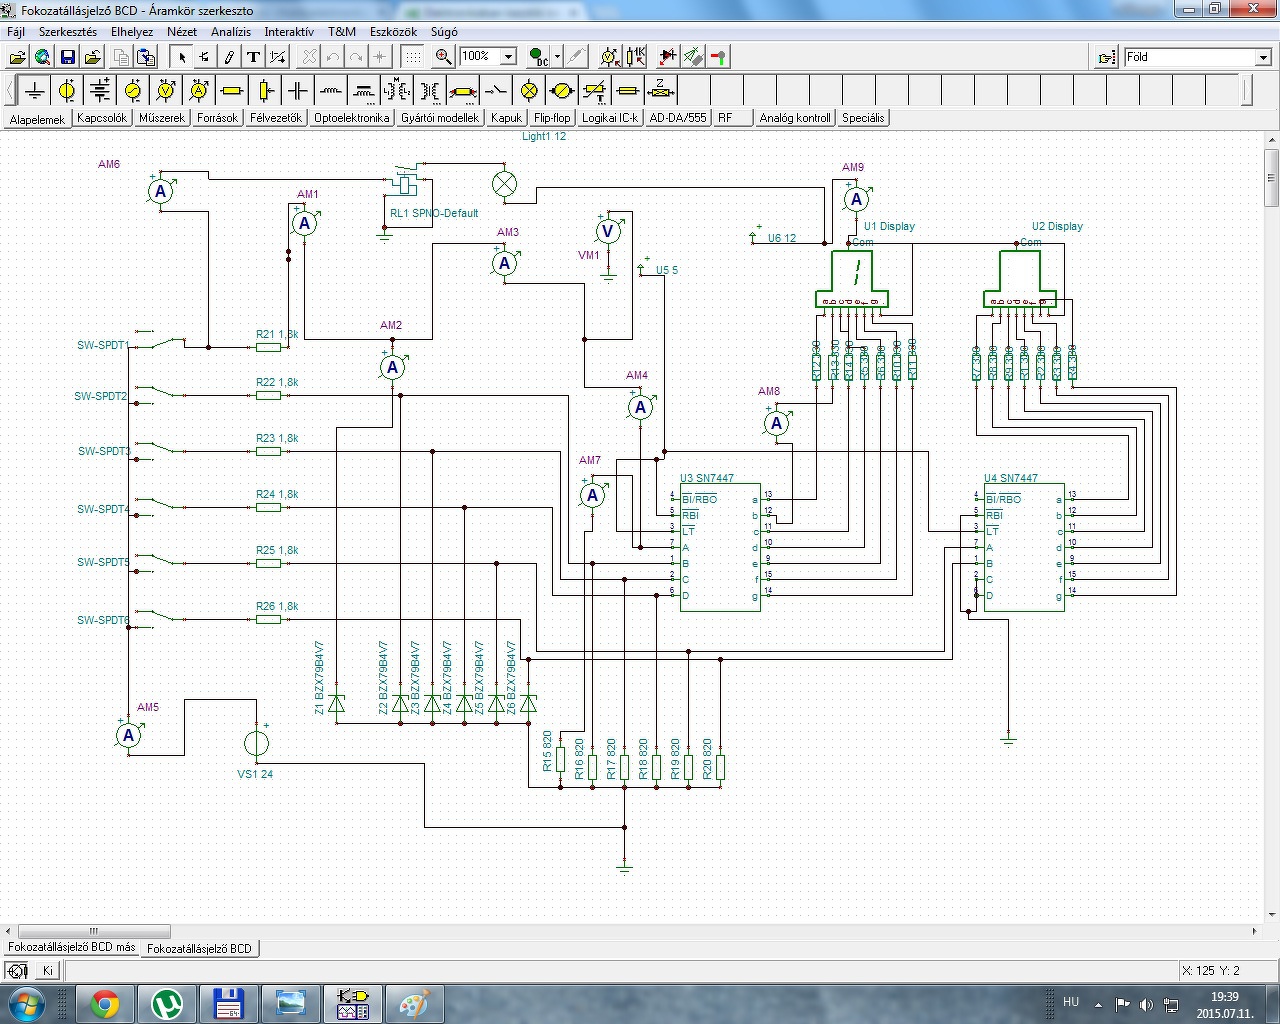Pick the wire drawing pencil tool

click(229, 57)
